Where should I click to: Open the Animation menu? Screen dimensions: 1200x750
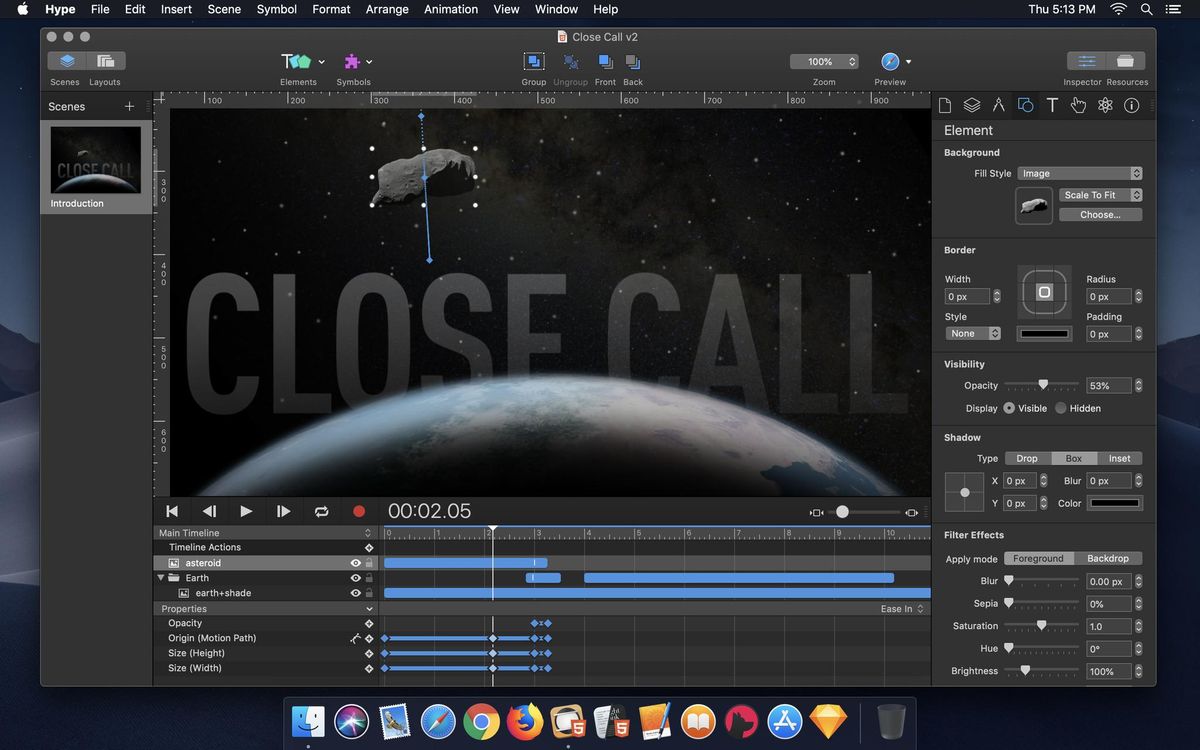tap(451, 9)
